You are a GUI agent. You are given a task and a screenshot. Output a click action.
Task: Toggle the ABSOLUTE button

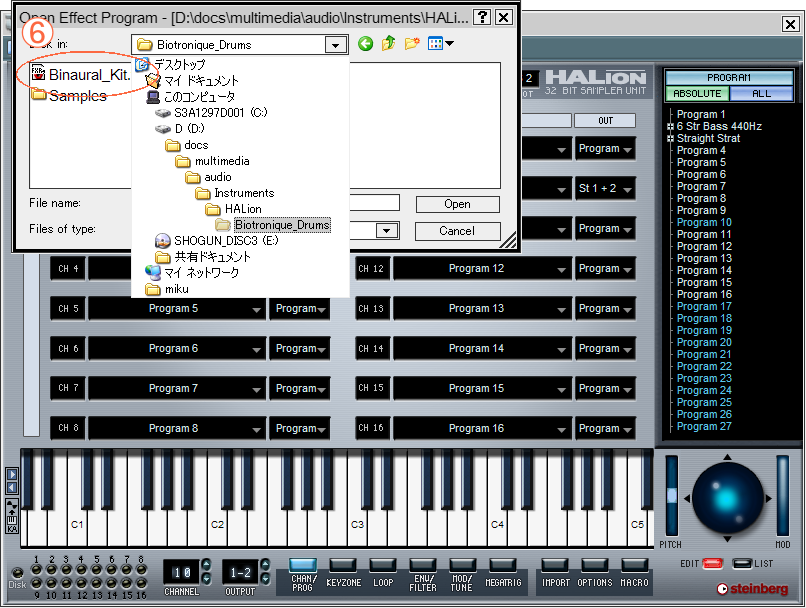(x=697, y=94)
